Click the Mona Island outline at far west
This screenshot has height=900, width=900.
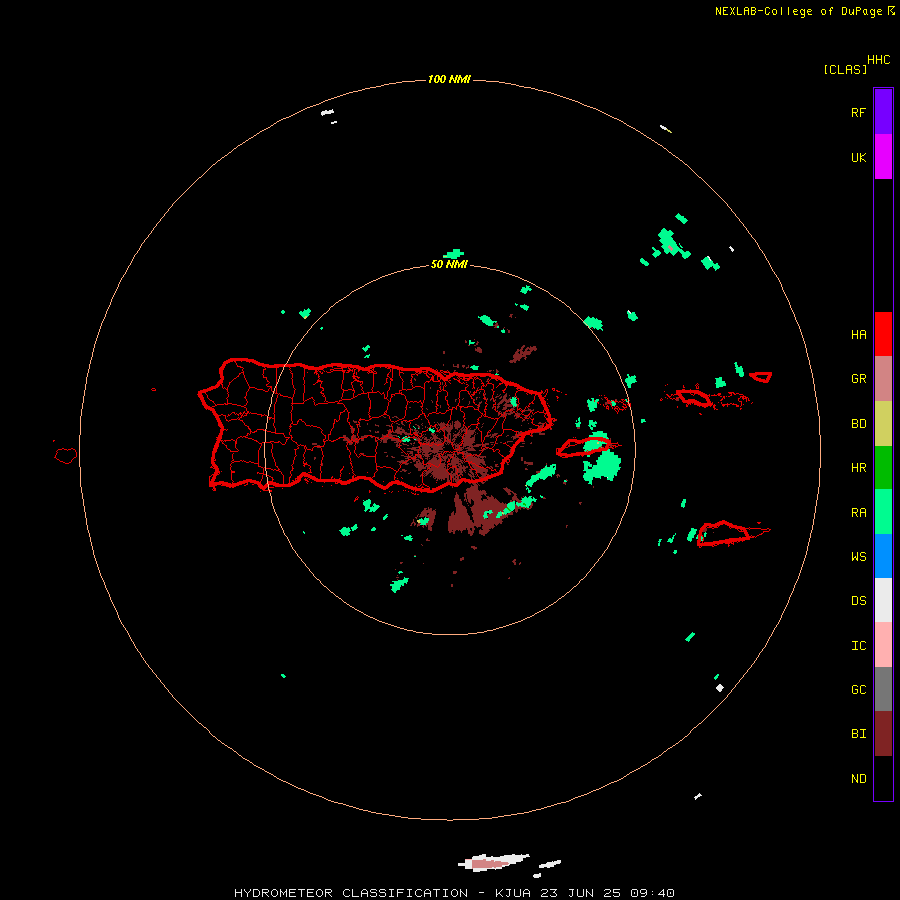pyautogui.click(x=66, y=455)
